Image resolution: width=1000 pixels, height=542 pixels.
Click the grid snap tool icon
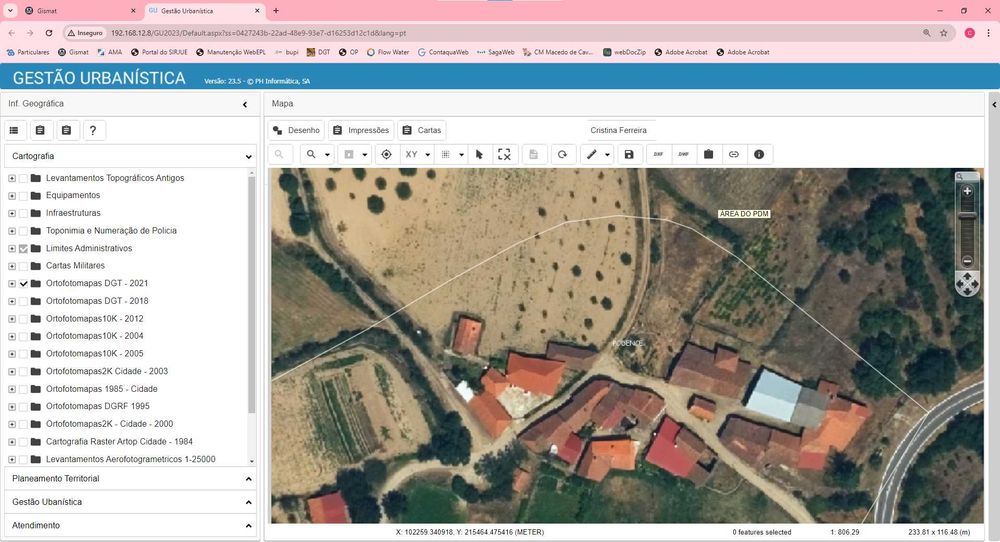[x=446, y=154]
